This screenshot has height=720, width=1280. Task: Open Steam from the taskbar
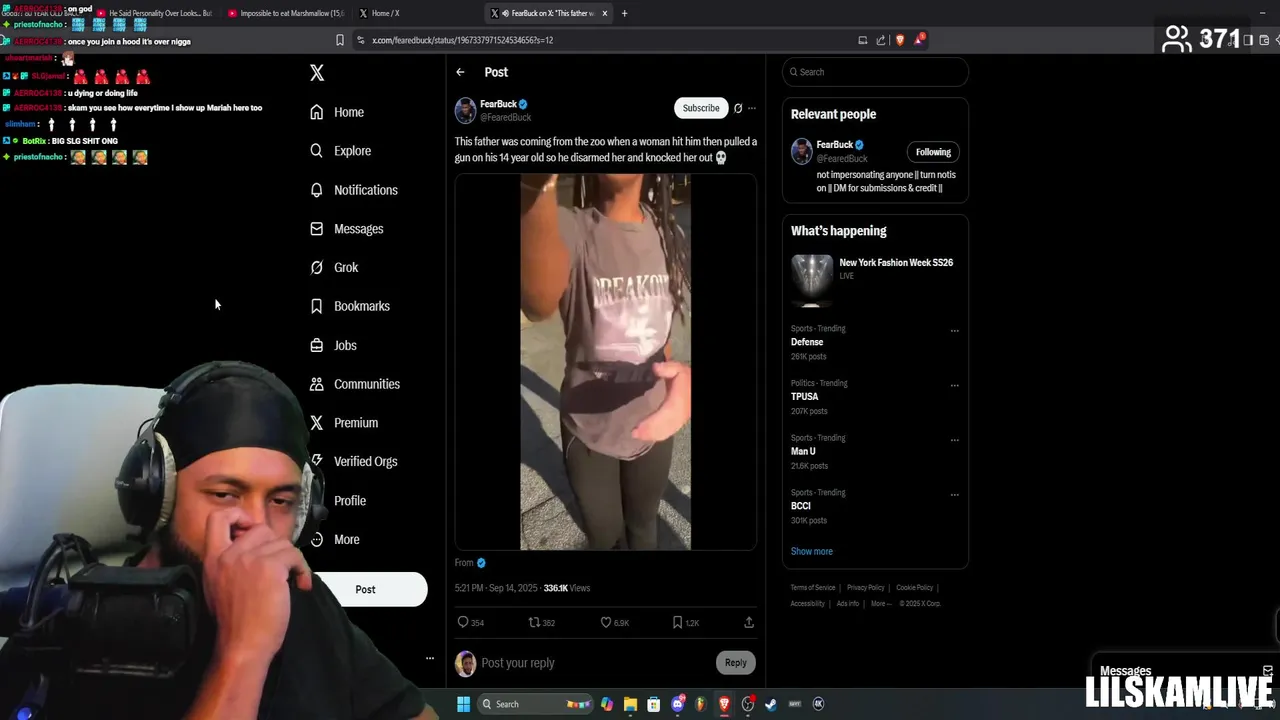[x=771, y=704]
